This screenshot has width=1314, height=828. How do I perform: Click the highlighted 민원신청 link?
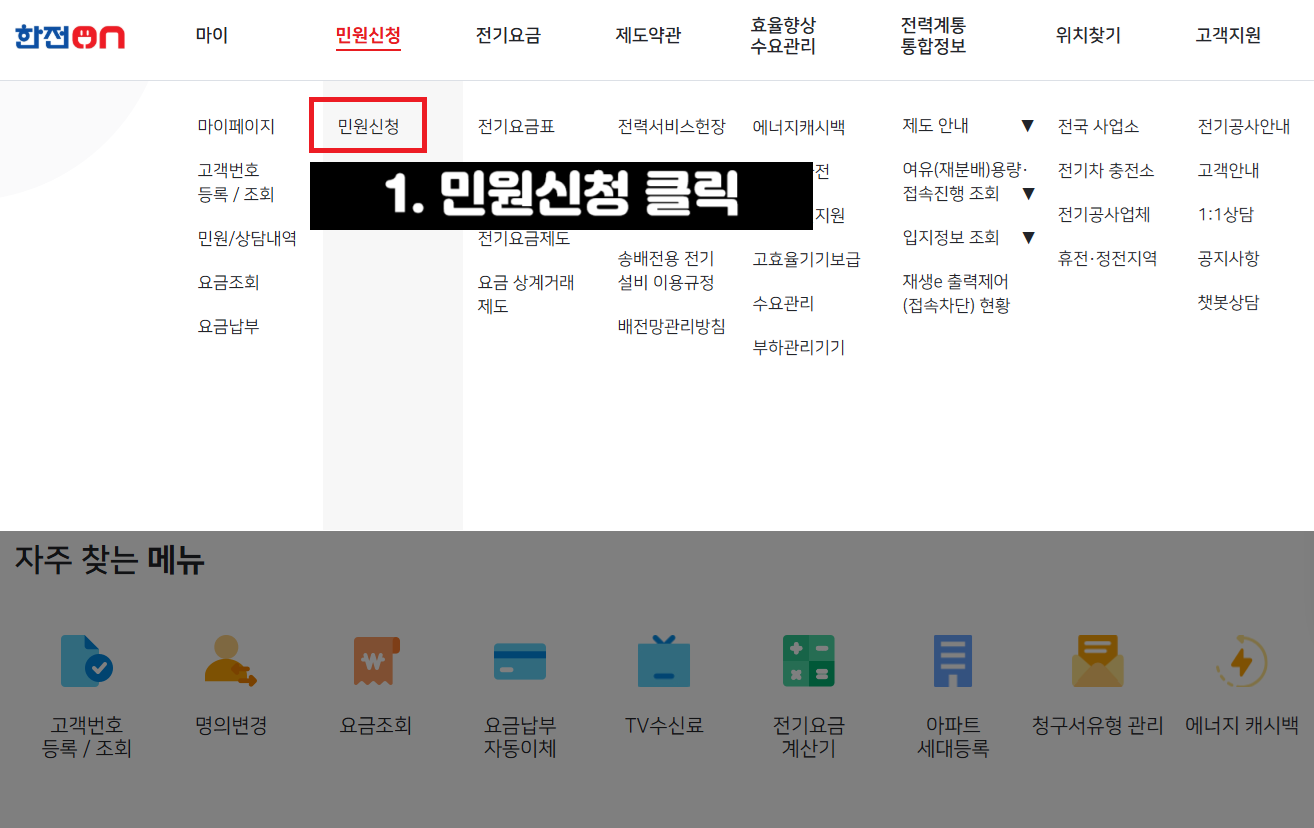click(x=368, y=125)
